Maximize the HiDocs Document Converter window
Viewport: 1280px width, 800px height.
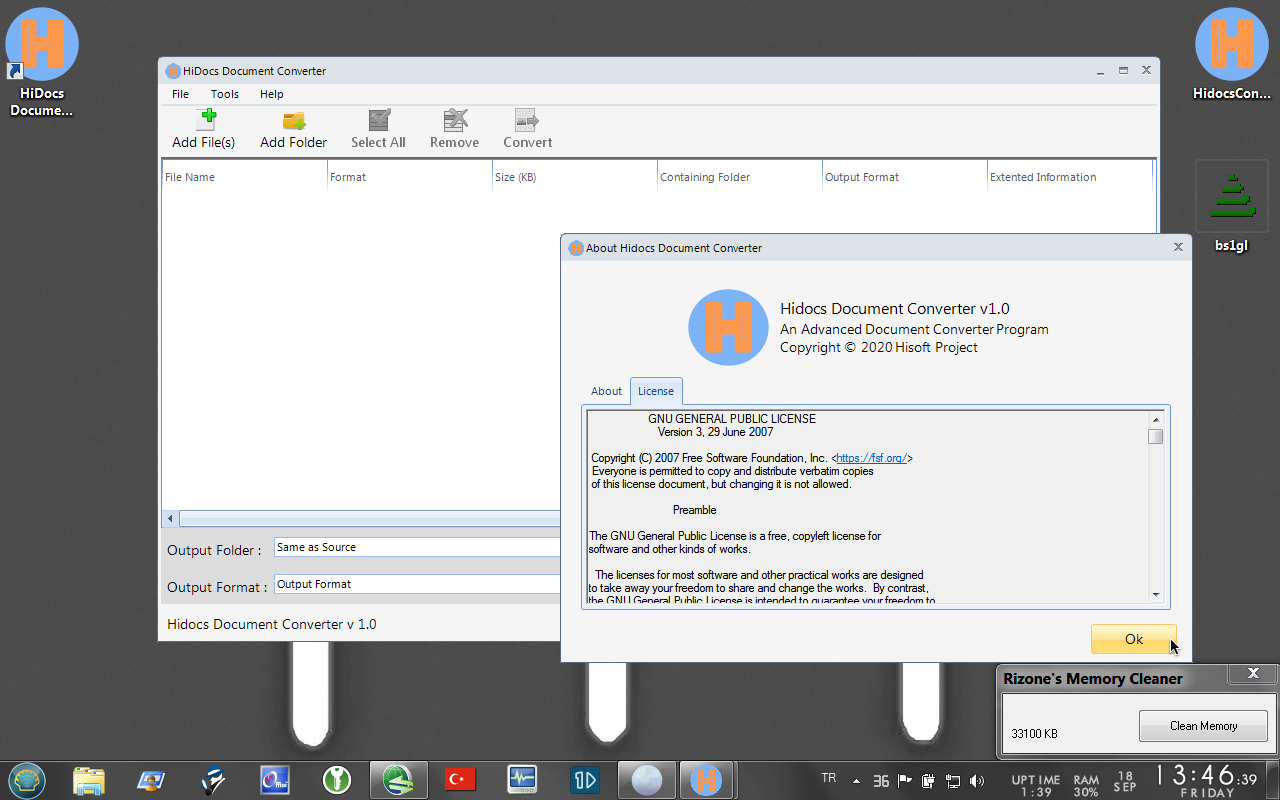click(x=1123, y=71)
